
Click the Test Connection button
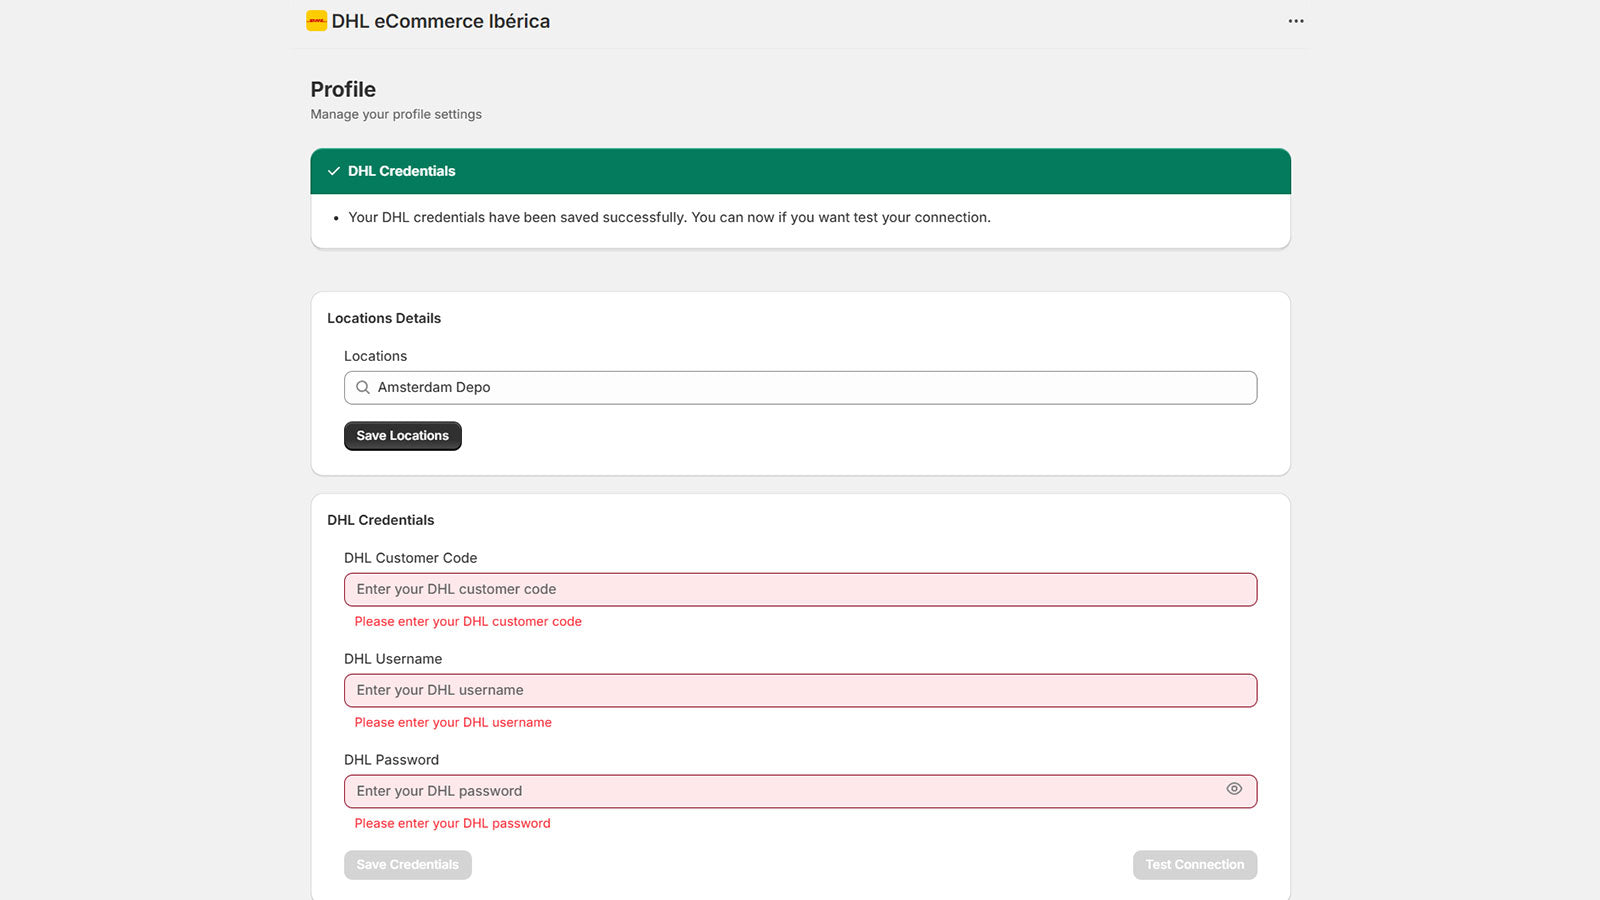pos(1195,865)
